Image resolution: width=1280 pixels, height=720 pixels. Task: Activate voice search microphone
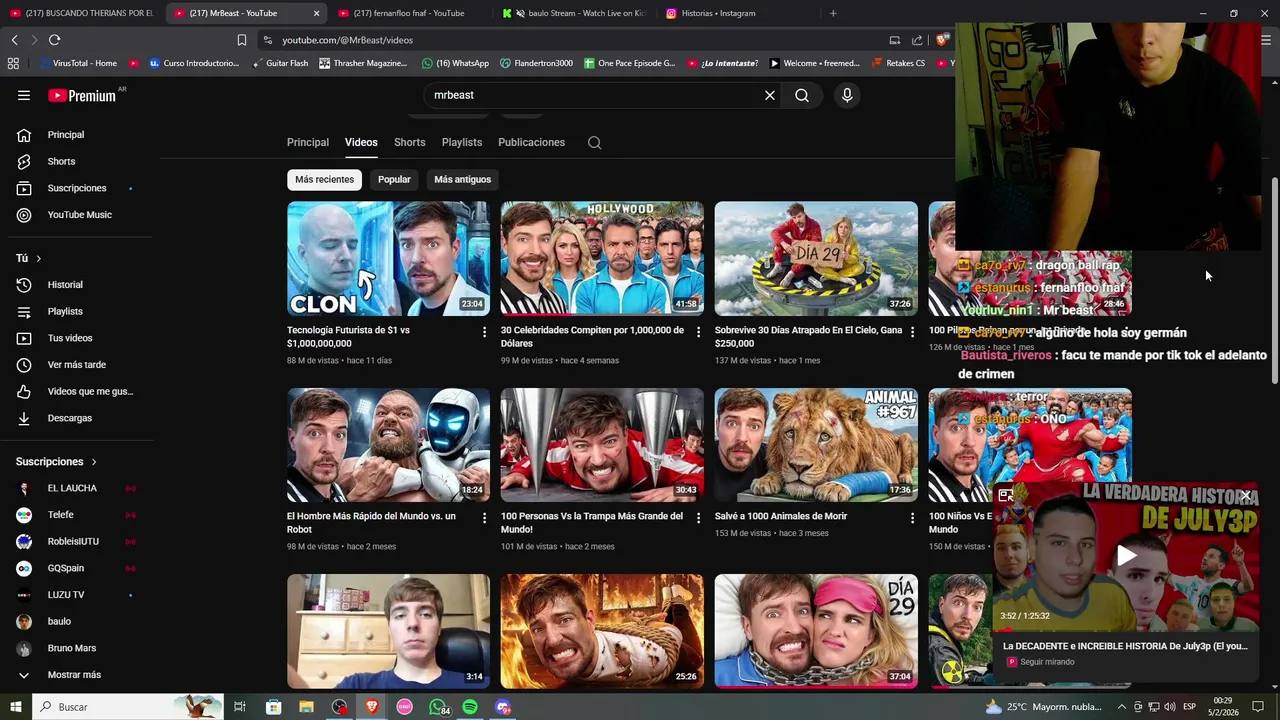[x=847, y=95]
